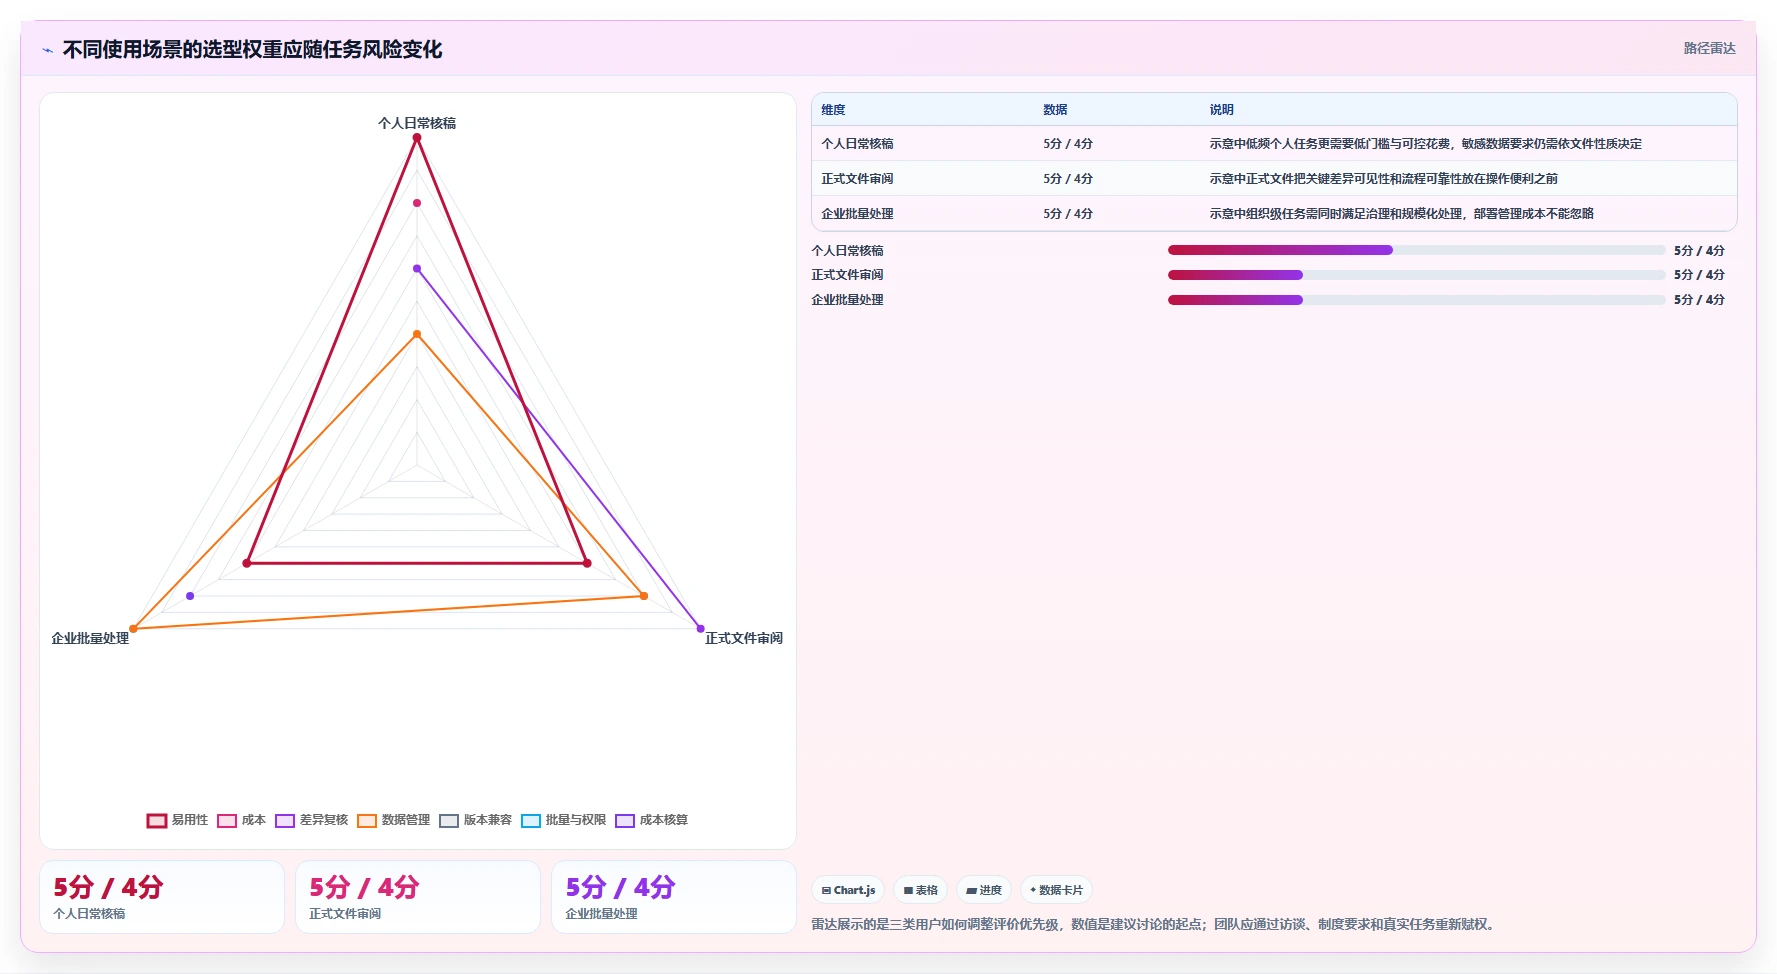Screen dimensions: 1777x974
Task: Click the 路径雷达 label in header
Action: coord(1709,48)
